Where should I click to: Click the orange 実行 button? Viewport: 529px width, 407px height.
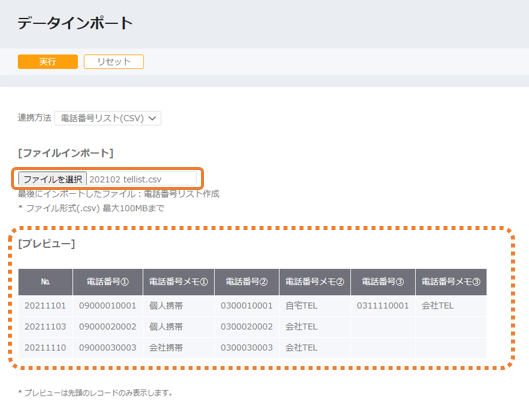[48, 62]
